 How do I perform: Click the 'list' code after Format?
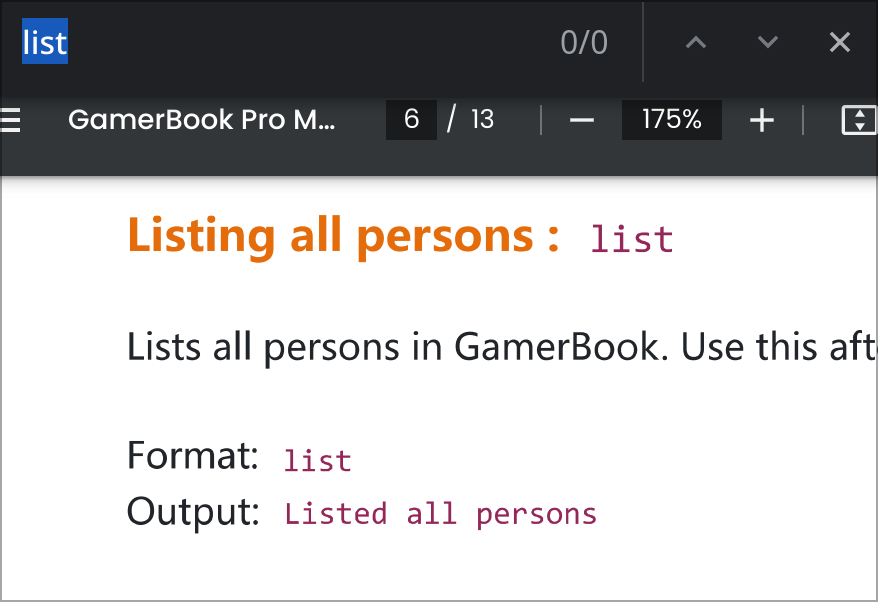[317, 461]
